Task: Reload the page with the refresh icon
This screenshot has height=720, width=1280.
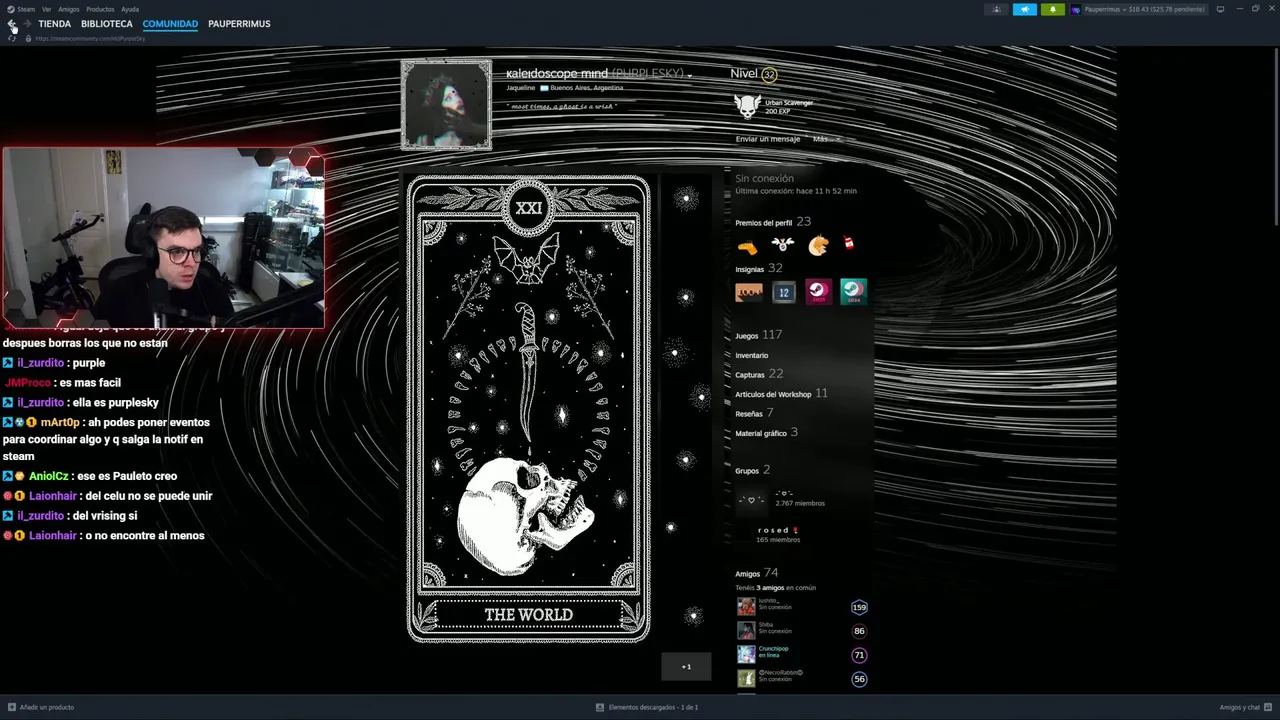Action: click(12, 38)
